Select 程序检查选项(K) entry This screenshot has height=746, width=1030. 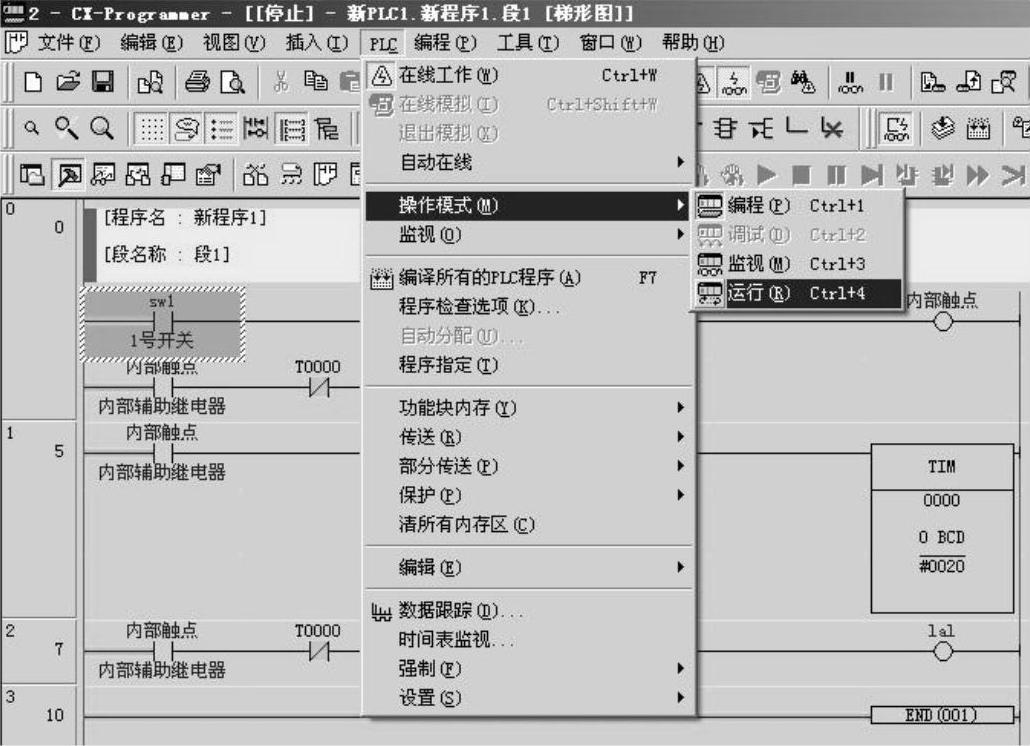(x=529, y=307)
